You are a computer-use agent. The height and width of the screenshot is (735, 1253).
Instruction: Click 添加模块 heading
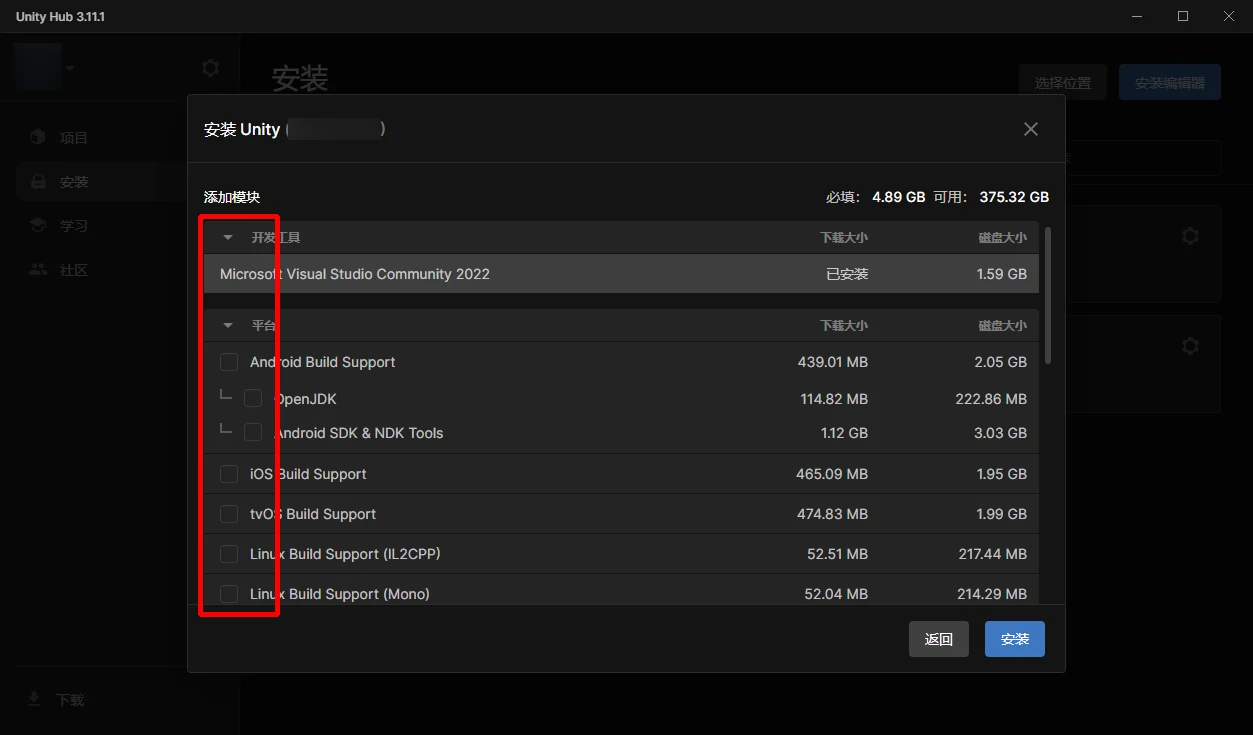click(232, 197)
